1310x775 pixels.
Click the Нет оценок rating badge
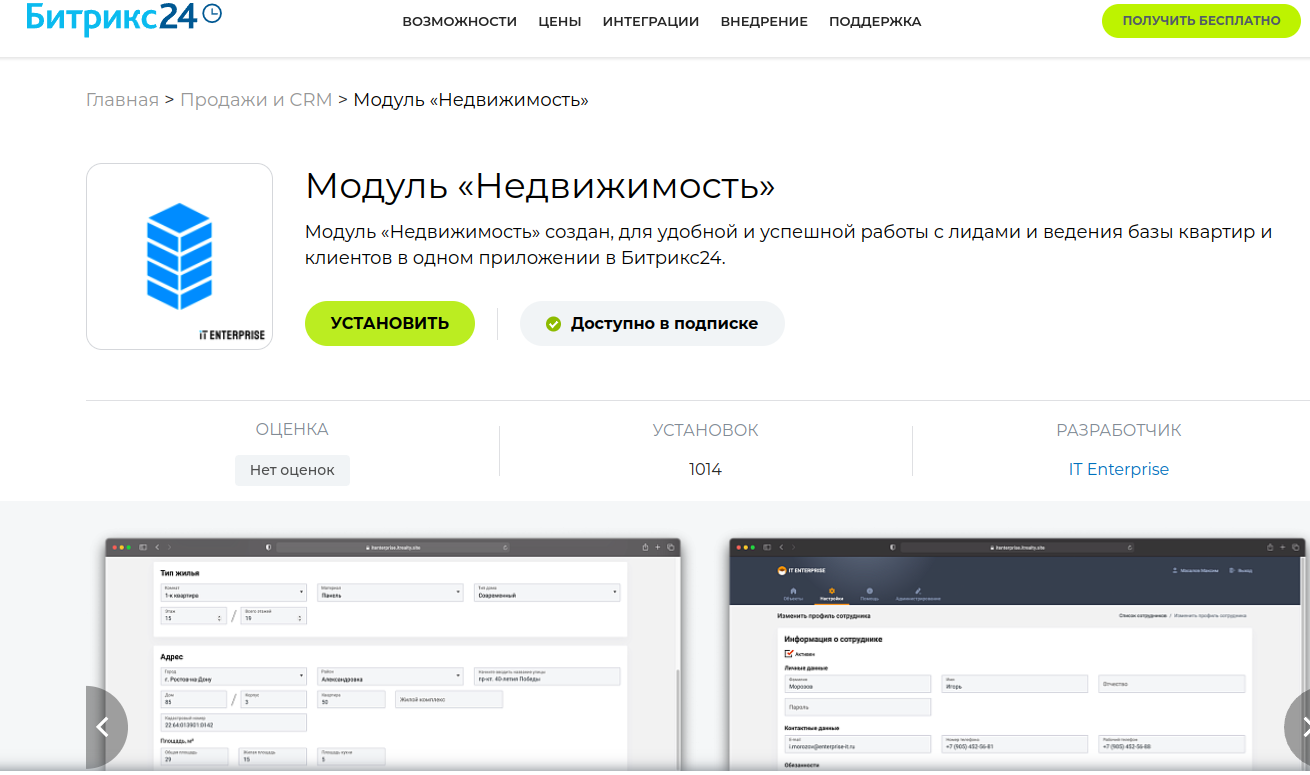(x=292, y=470)
